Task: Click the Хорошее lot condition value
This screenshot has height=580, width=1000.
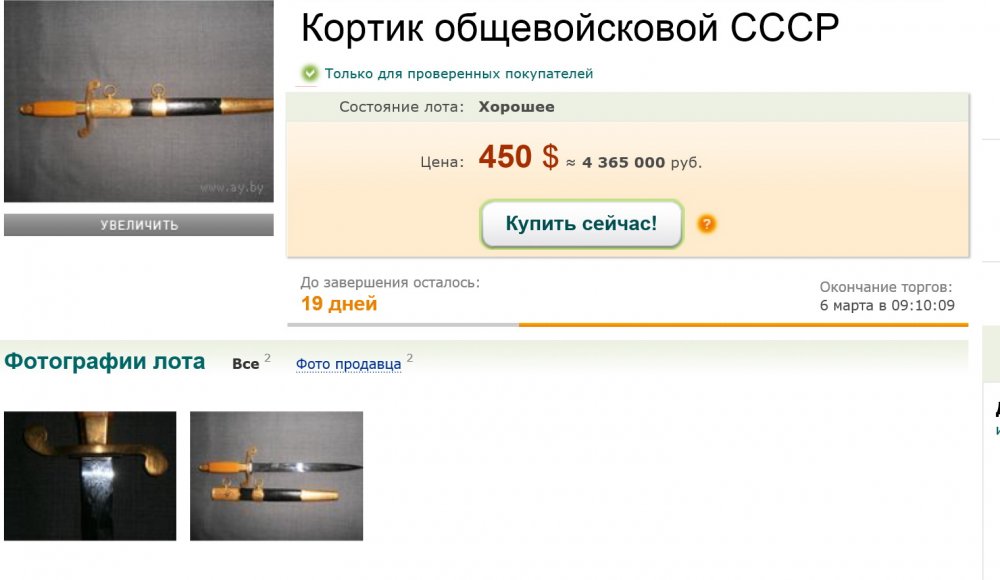Action: pos(517,107)
